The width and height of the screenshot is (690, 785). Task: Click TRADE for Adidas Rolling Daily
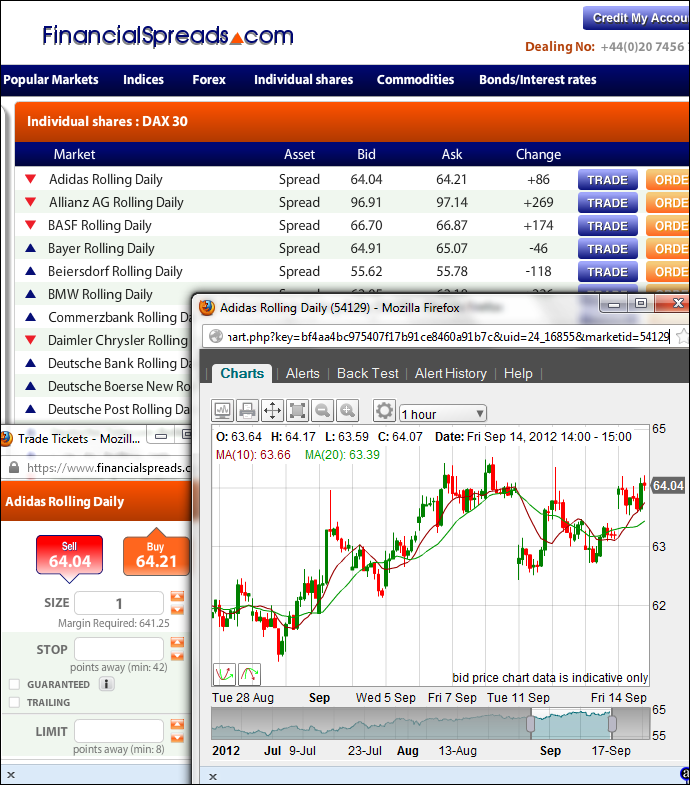[x=608, y=180]
